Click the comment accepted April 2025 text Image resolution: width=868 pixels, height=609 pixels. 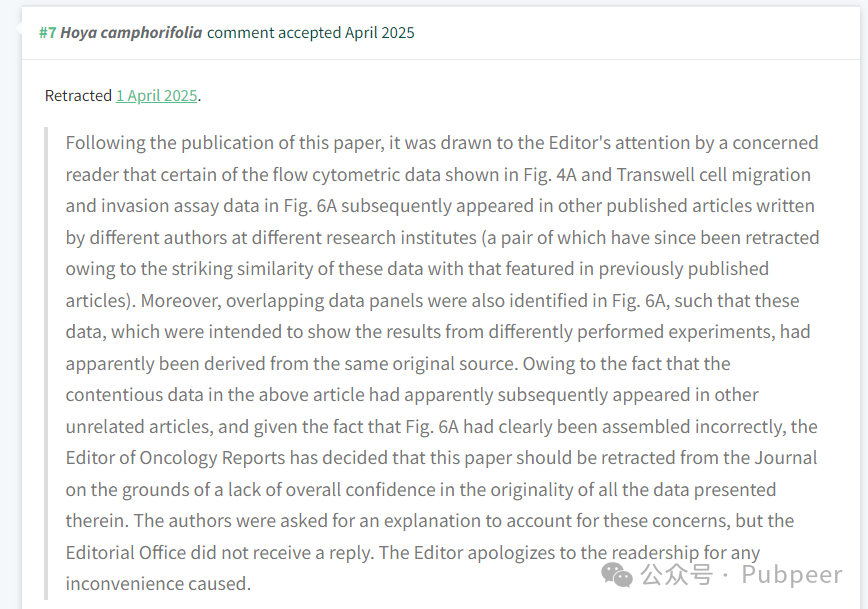[x=311, y=33]
